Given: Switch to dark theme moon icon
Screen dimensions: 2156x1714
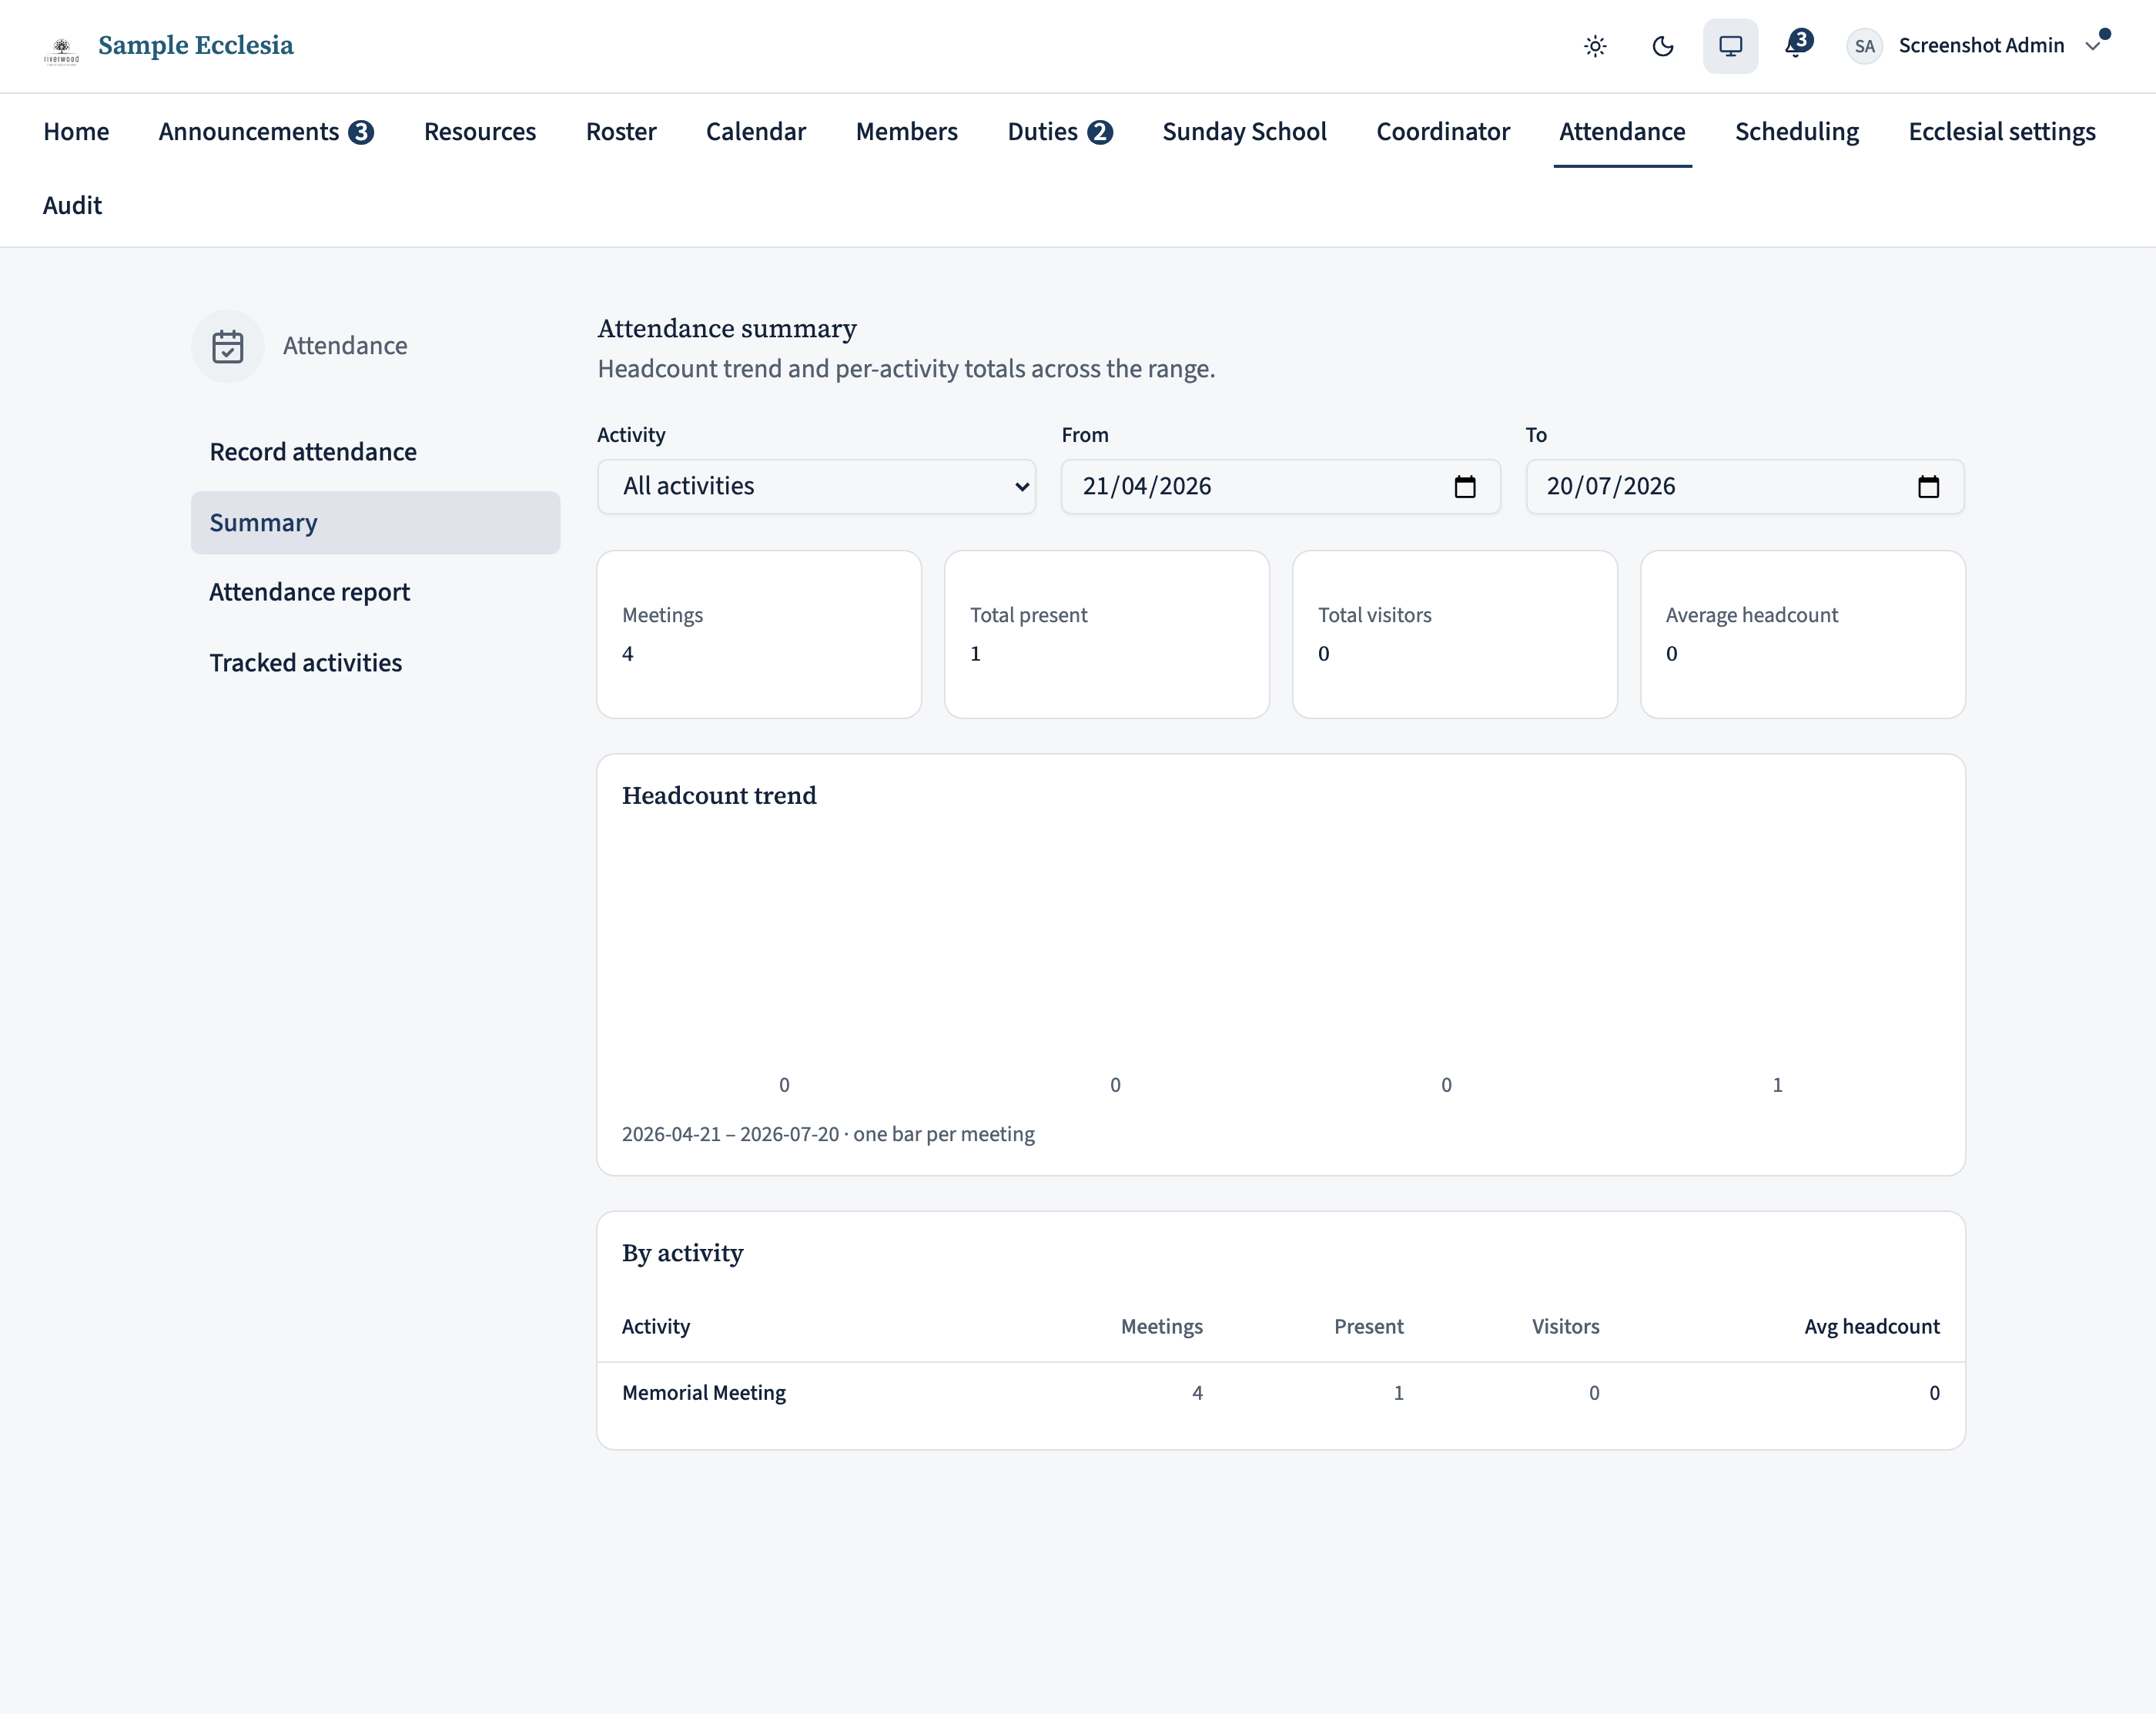Looking at the screenshot, I should click(1663, 46).
